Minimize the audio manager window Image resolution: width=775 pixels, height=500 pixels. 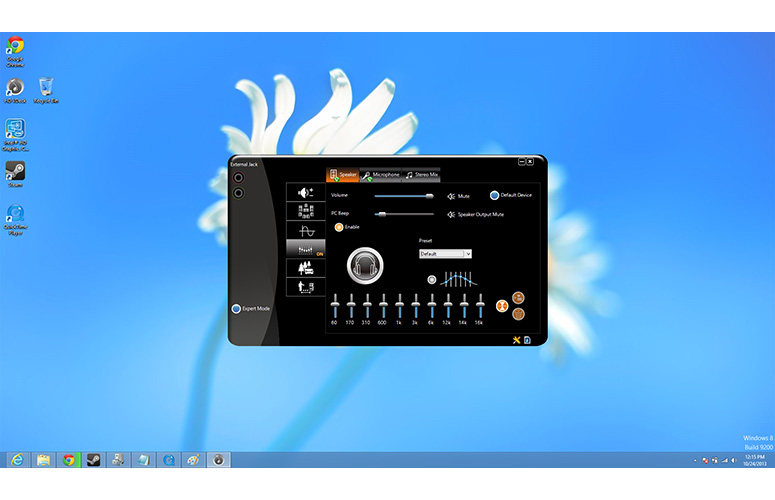pyautogui.click(x=521, y=162)
